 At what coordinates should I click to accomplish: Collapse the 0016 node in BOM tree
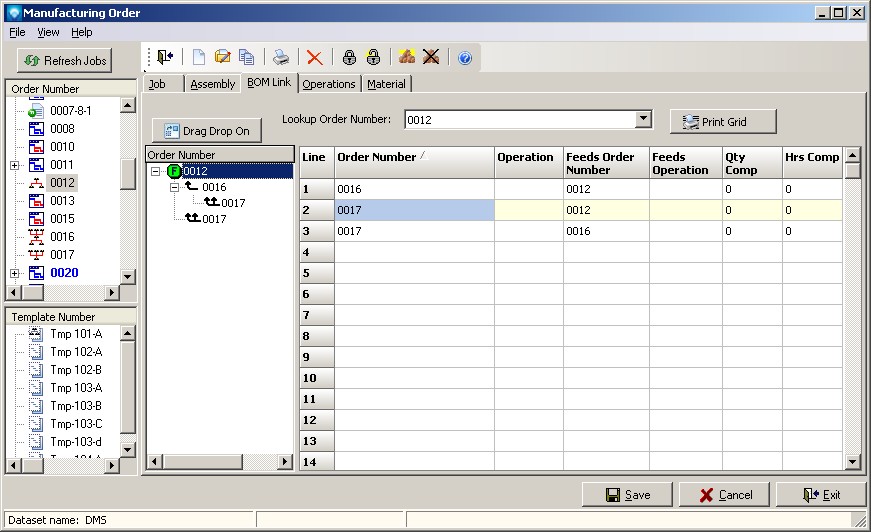click(174, 188)
